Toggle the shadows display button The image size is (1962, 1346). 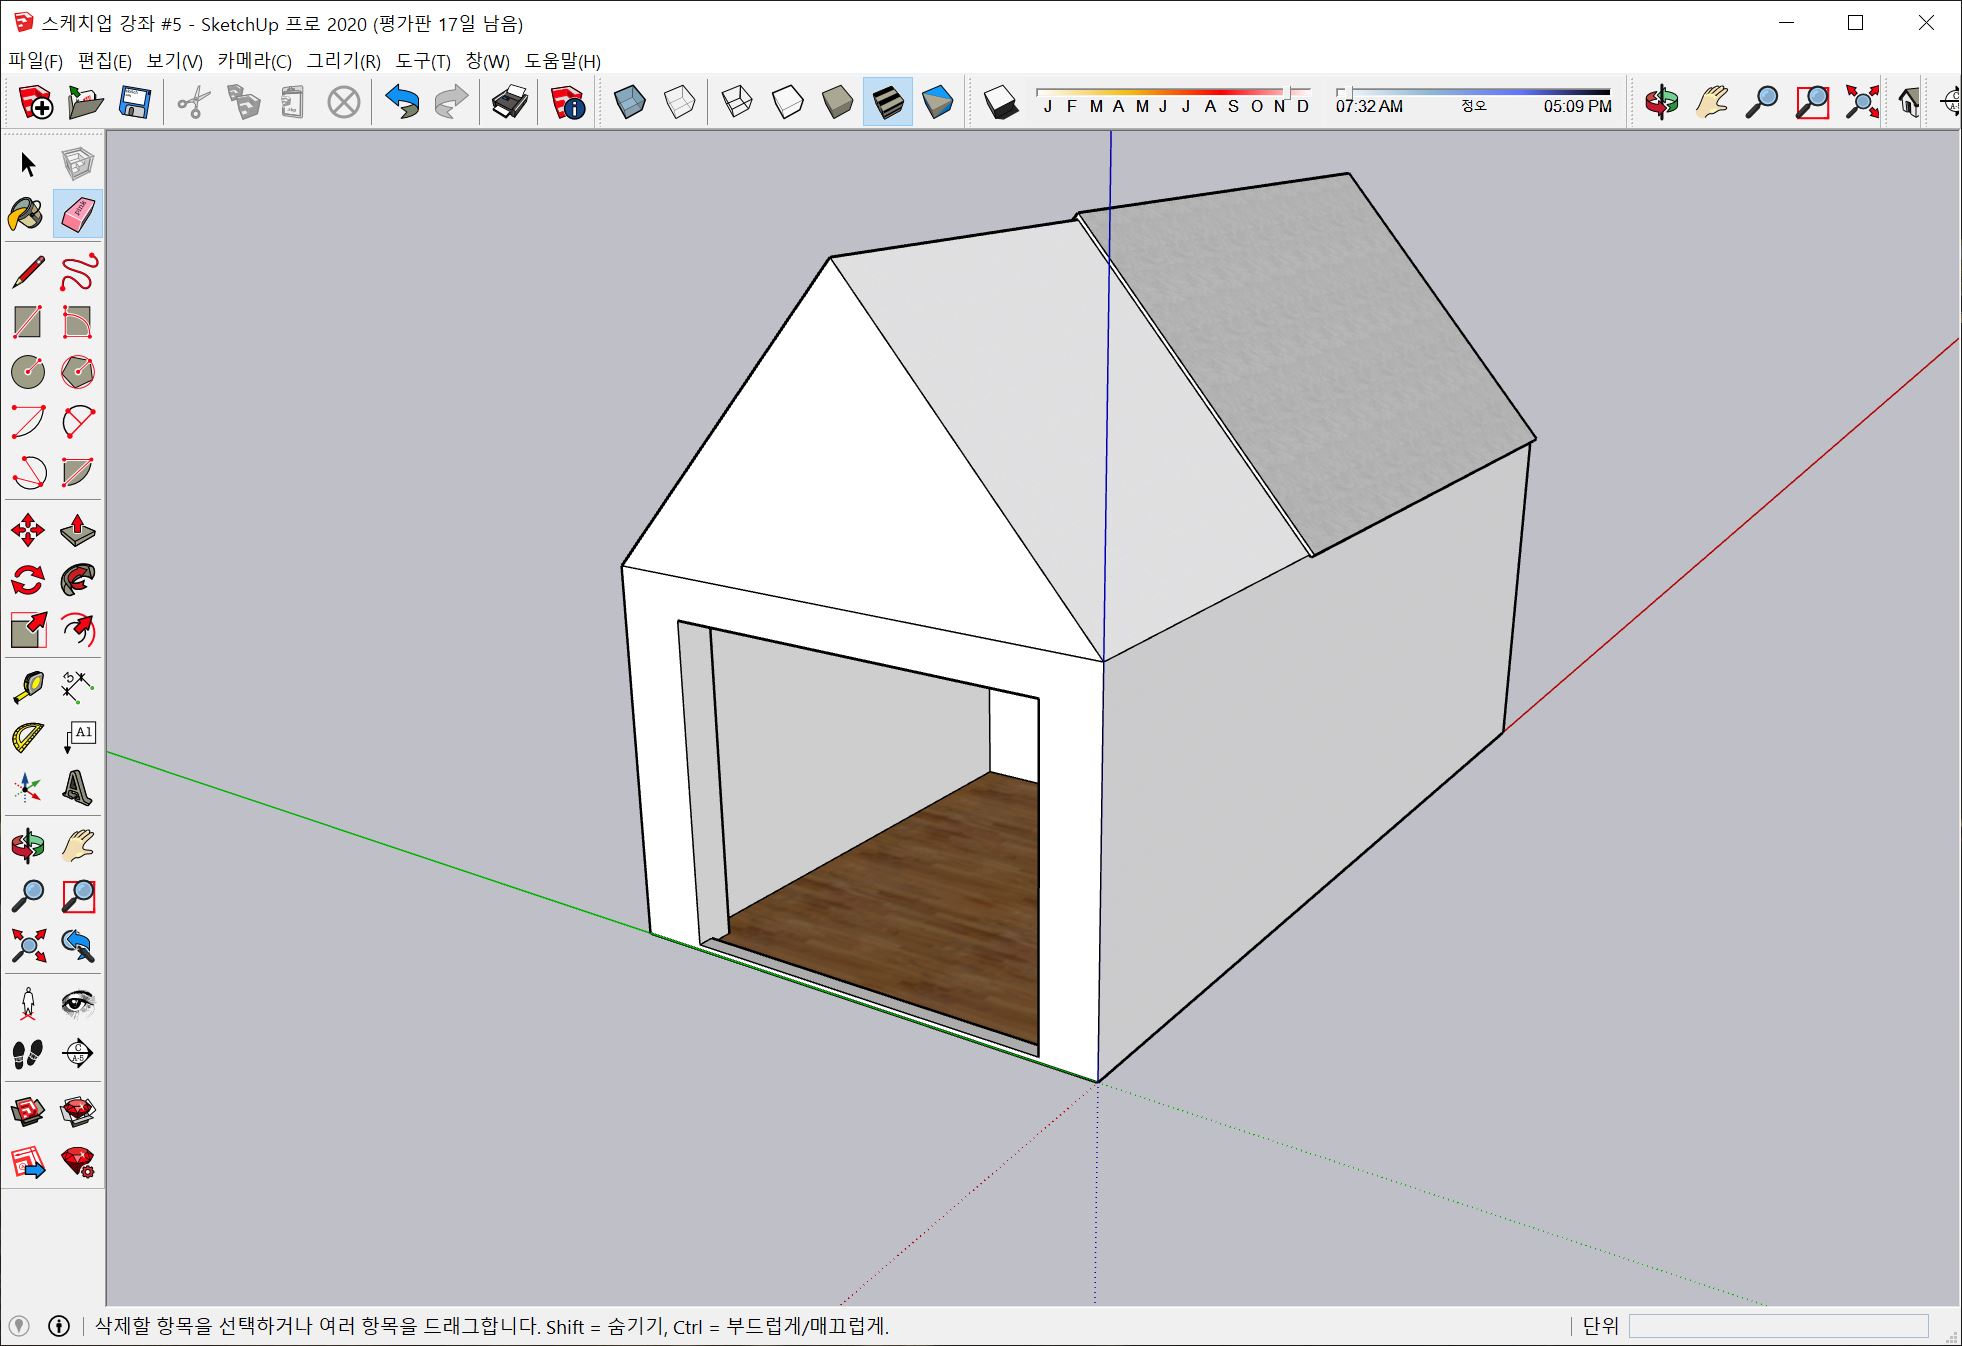1000,102
